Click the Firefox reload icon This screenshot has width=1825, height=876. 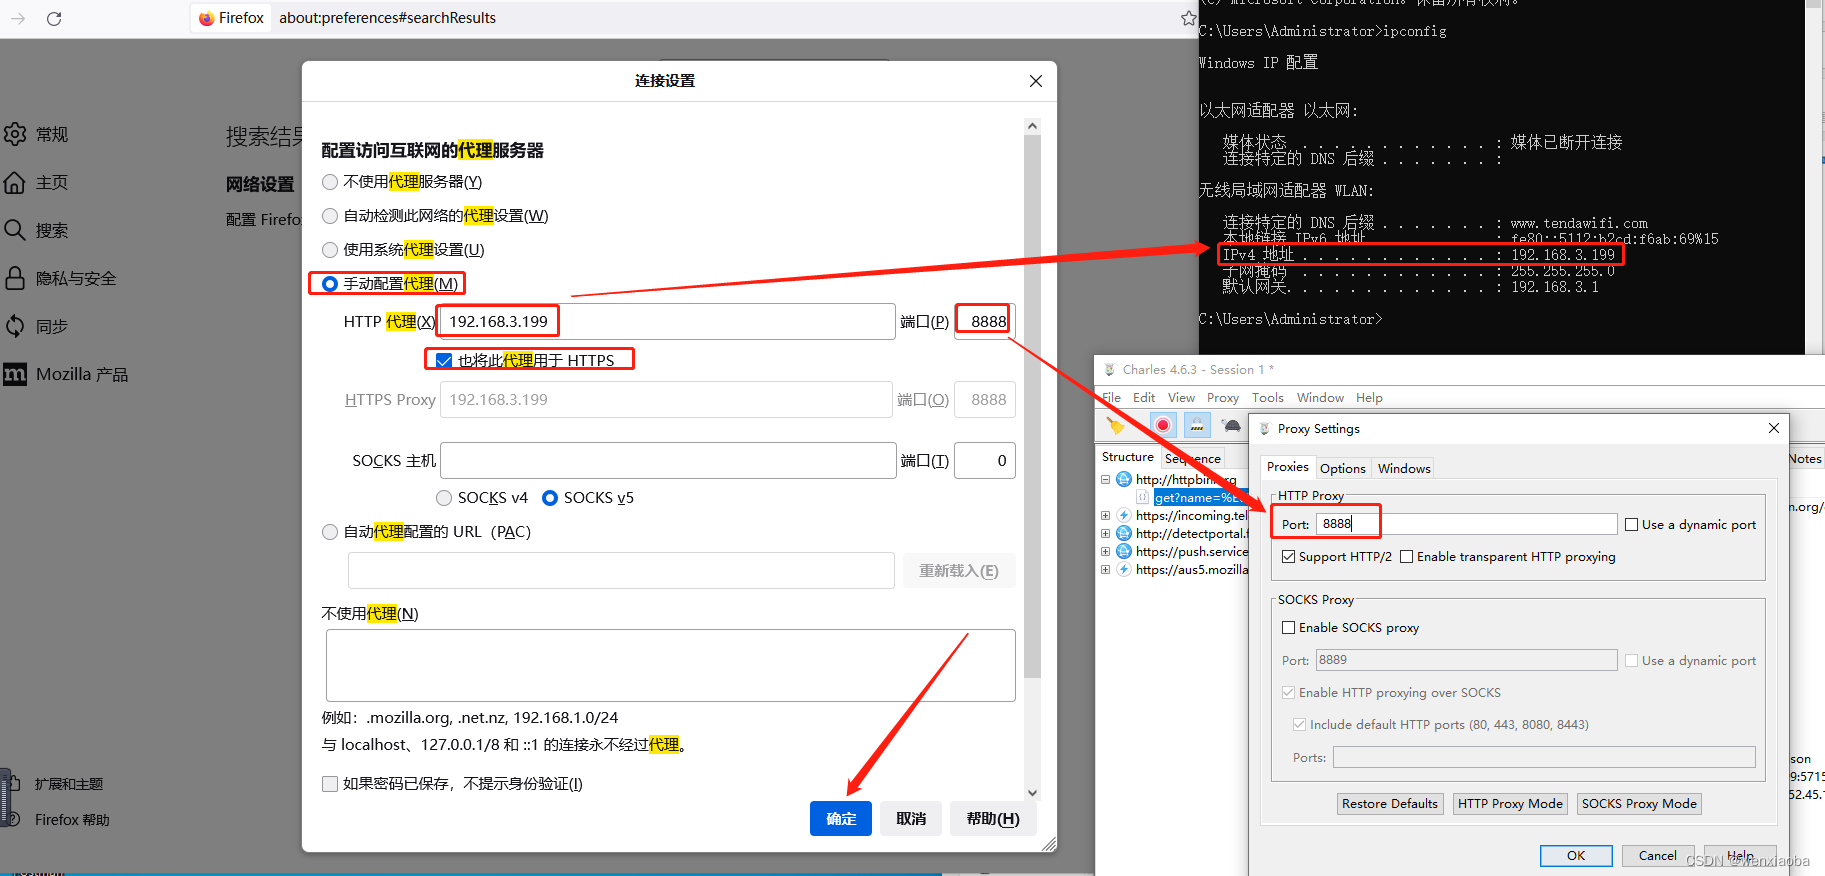pyautogui.click(x=54, y=18)
